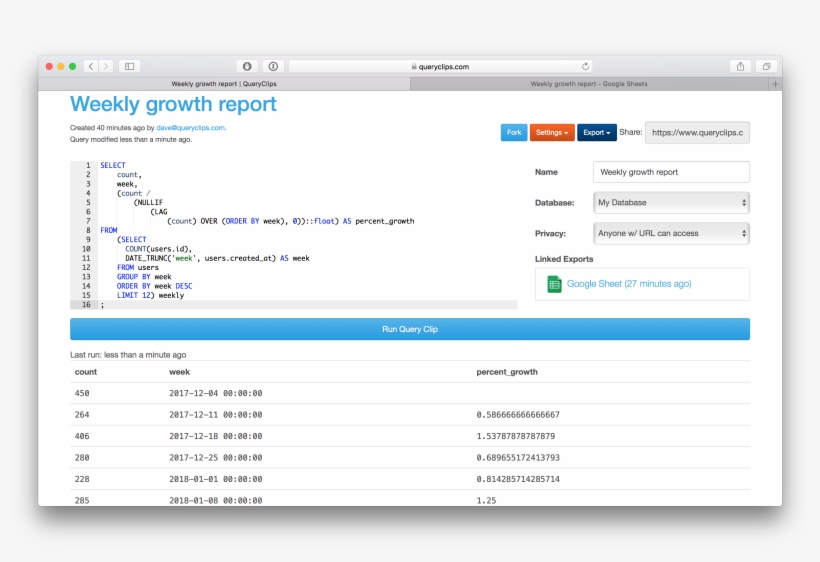This screenshot has height=562, width=820.
Task: Click line 14 ORDER BY week DESC
Action: click(x=154, y=286)
